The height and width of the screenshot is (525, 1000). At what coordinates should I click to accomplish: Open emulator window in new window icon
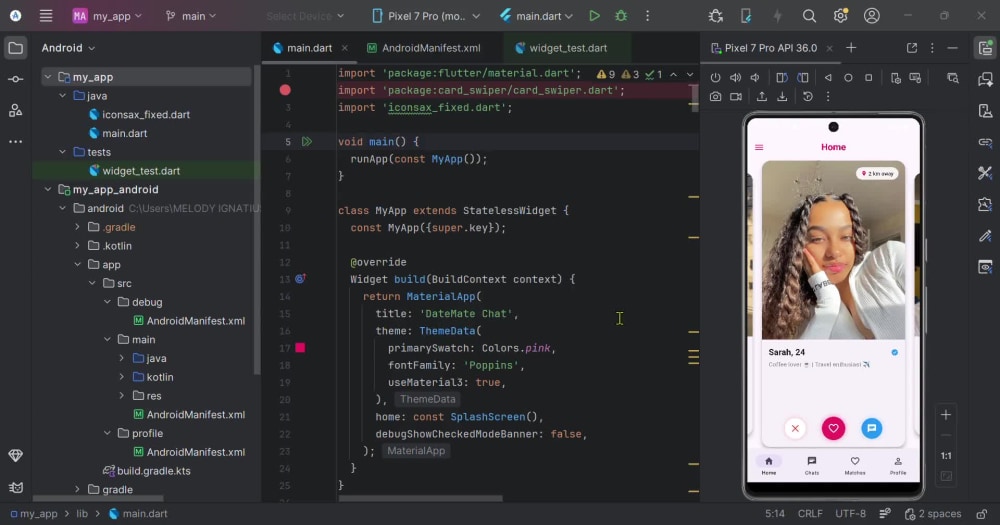tap(912, 48)
